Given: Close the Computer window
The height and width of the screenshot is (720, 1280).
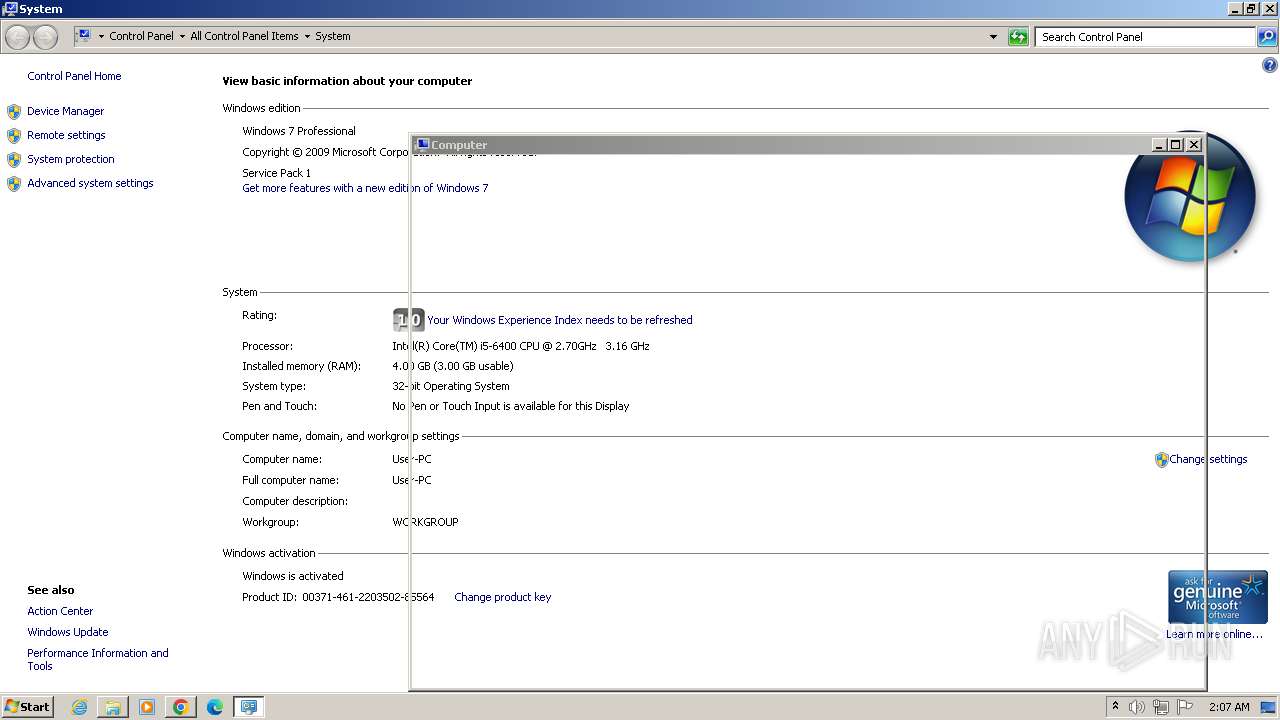Looking at the screenshot, I should [1193, 145].
